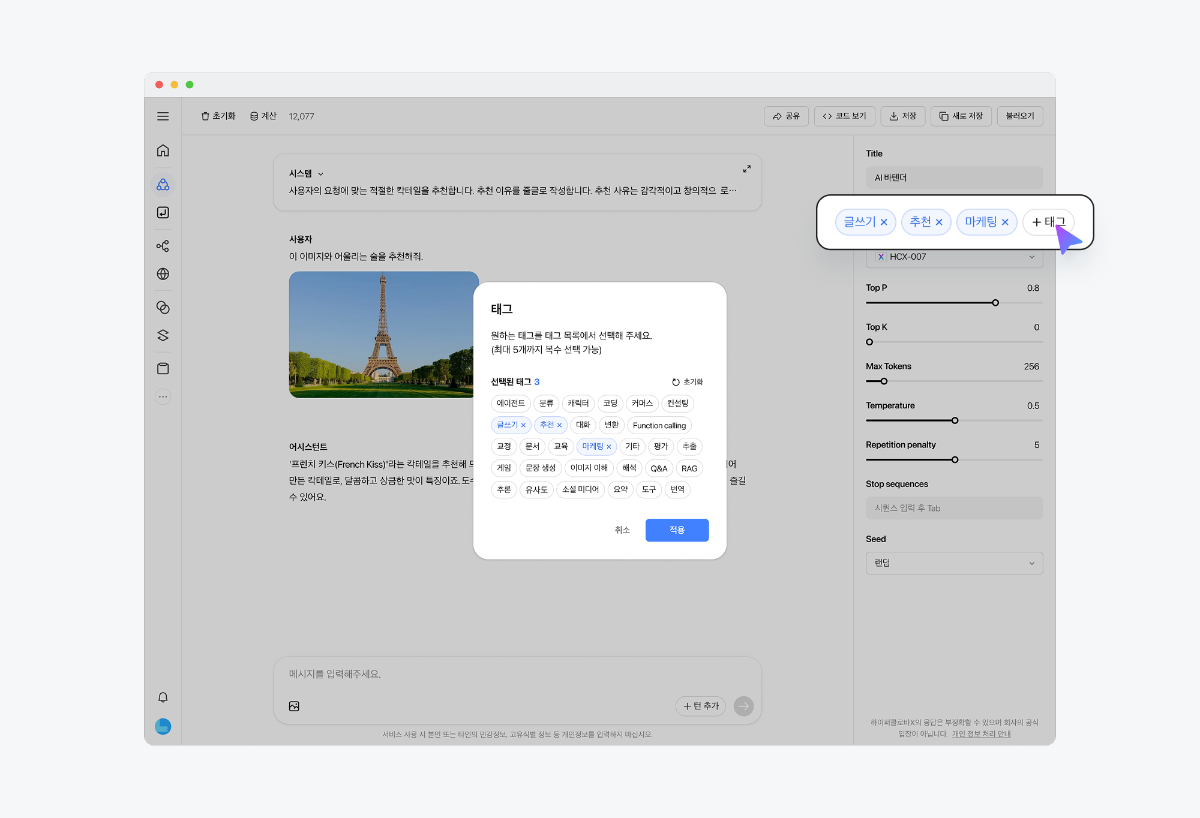This screenshot has width=1200, height=818.
Task: Toggle the 유사도 tag chip
Action: pyautogui.click(x=537, y=490)
